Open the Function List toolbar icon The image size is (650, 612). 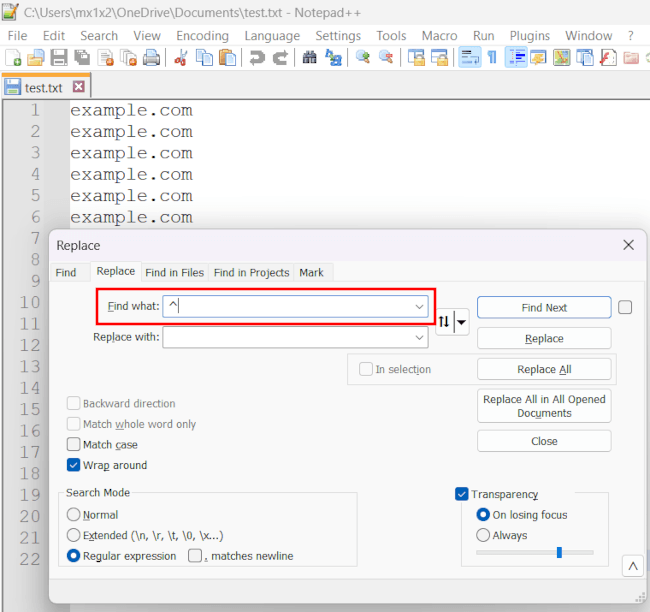tap(608, 58)
